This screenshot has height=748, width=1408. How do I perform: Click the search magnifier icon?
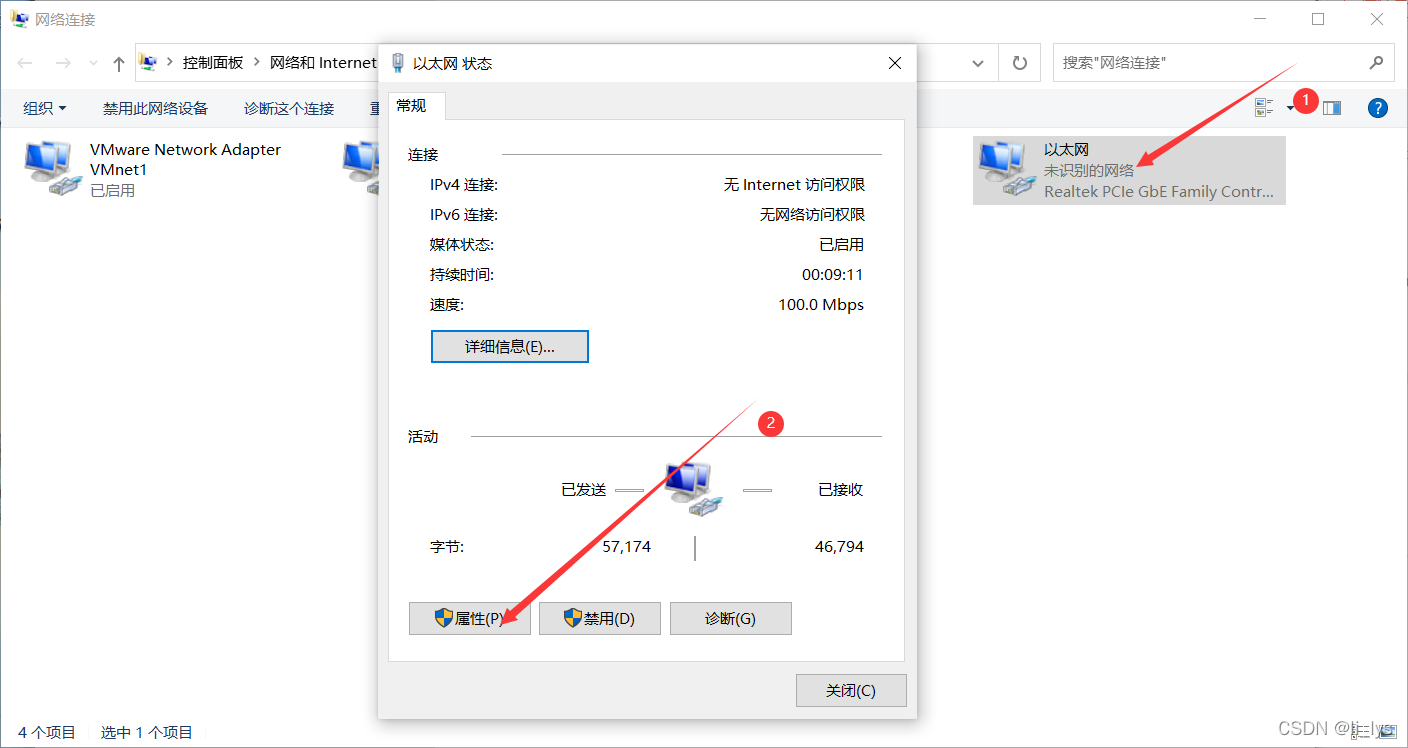pos(1376,62)
